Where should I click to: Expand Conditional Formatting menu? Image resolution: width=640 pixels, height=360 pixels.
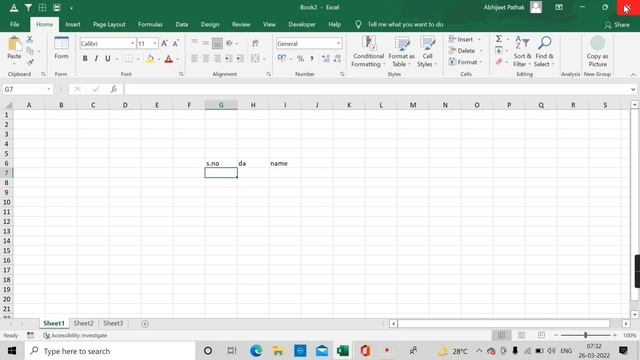tap(368, 52)
